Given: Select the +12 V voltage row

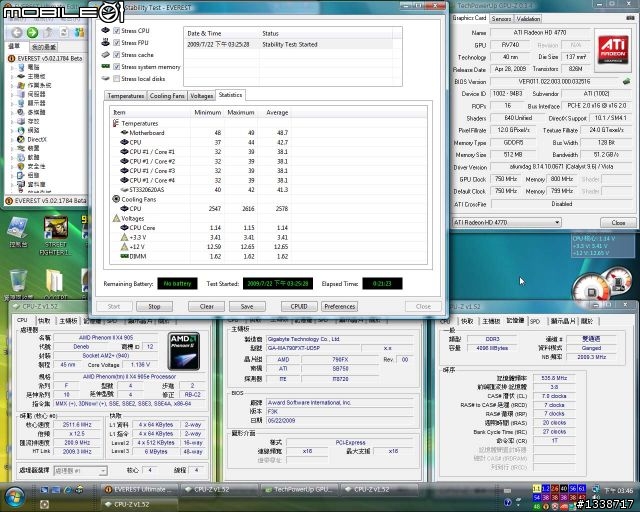Looking at the screenshot, I should pos(200,247).
